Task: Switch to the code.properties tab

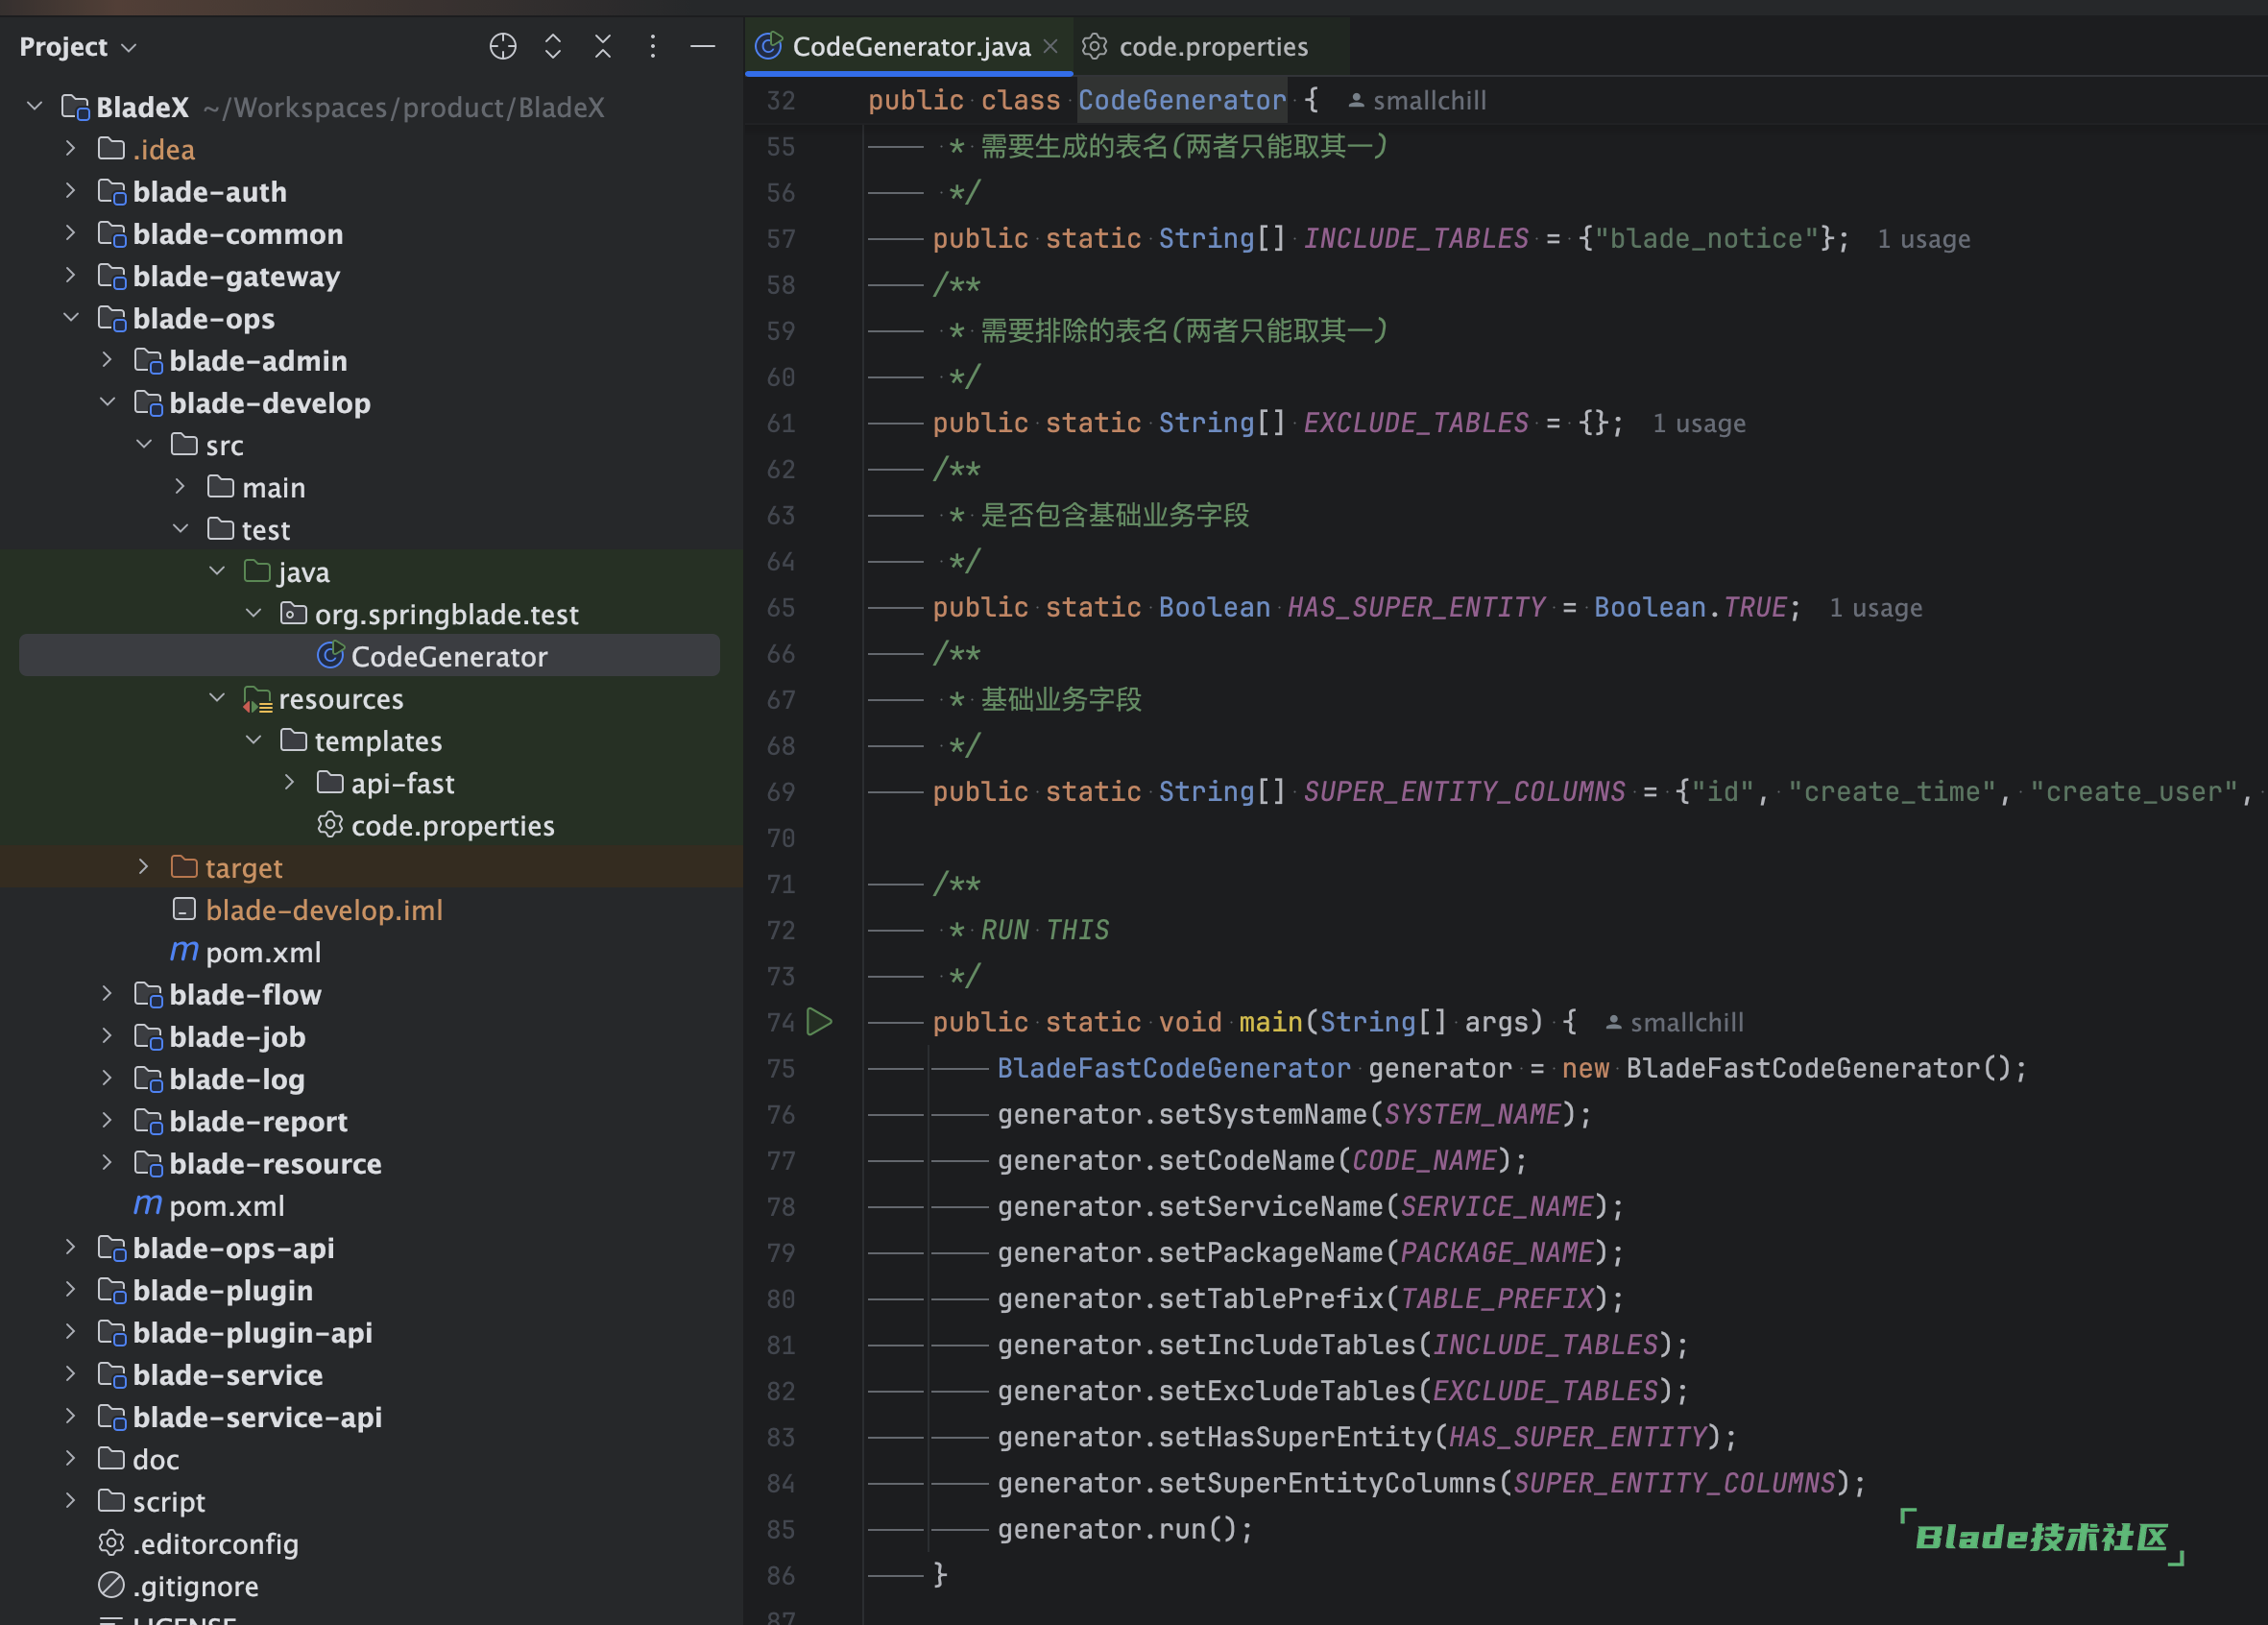Action: coord(1212,46)
